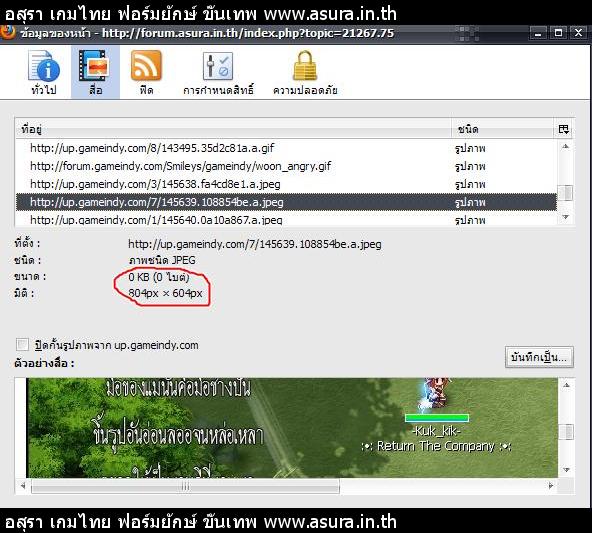592x533 pixels.
Task: Open the ทั่วไป (General) info tab icon
Action: pyautogui.click(x=44, y=72)
